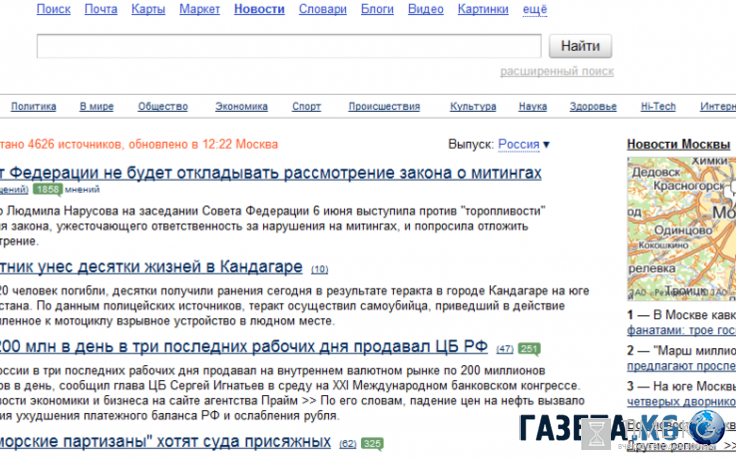
Task: Open the Словари link
Action: point(323,9)
